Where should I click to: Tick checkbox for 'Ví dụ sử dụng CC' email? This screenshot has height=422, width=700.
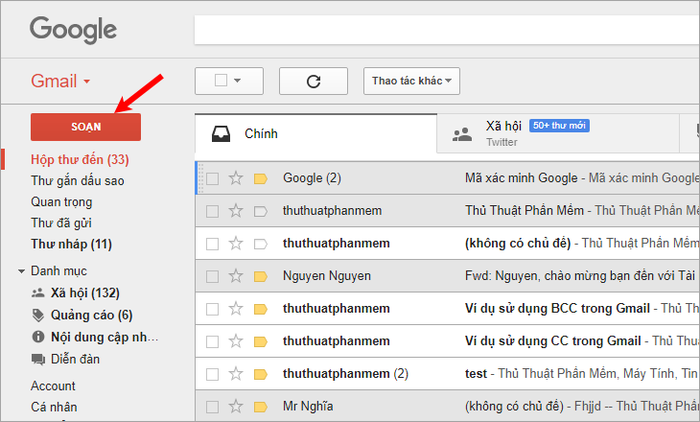pyautogui.click(x=212, y=342)
